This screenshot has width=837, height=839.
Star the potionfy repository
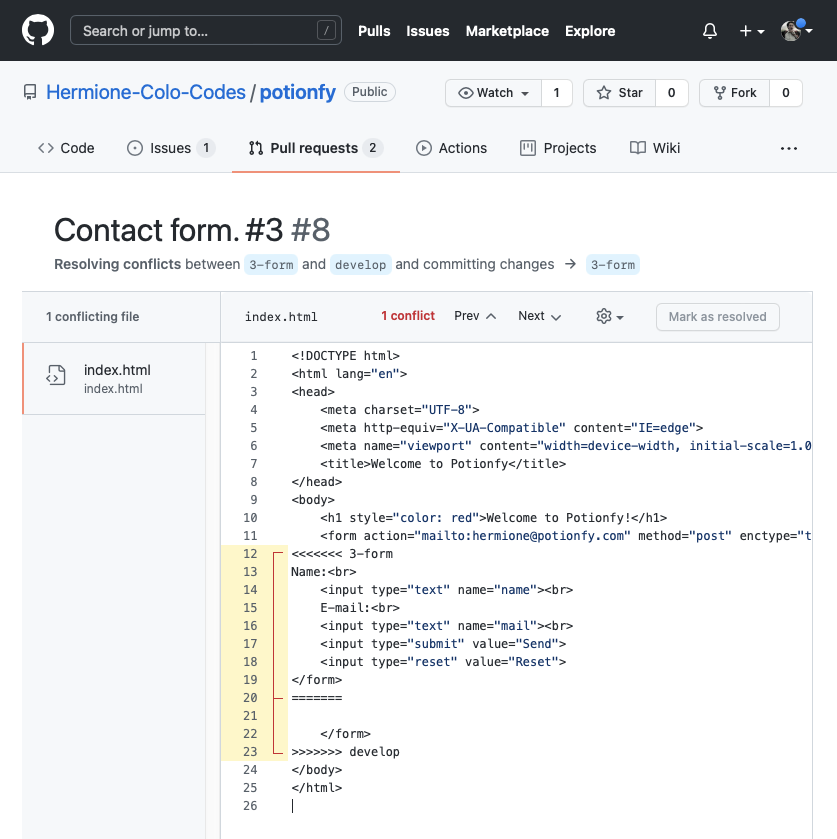pyautogui.click(x=620, y=93)
